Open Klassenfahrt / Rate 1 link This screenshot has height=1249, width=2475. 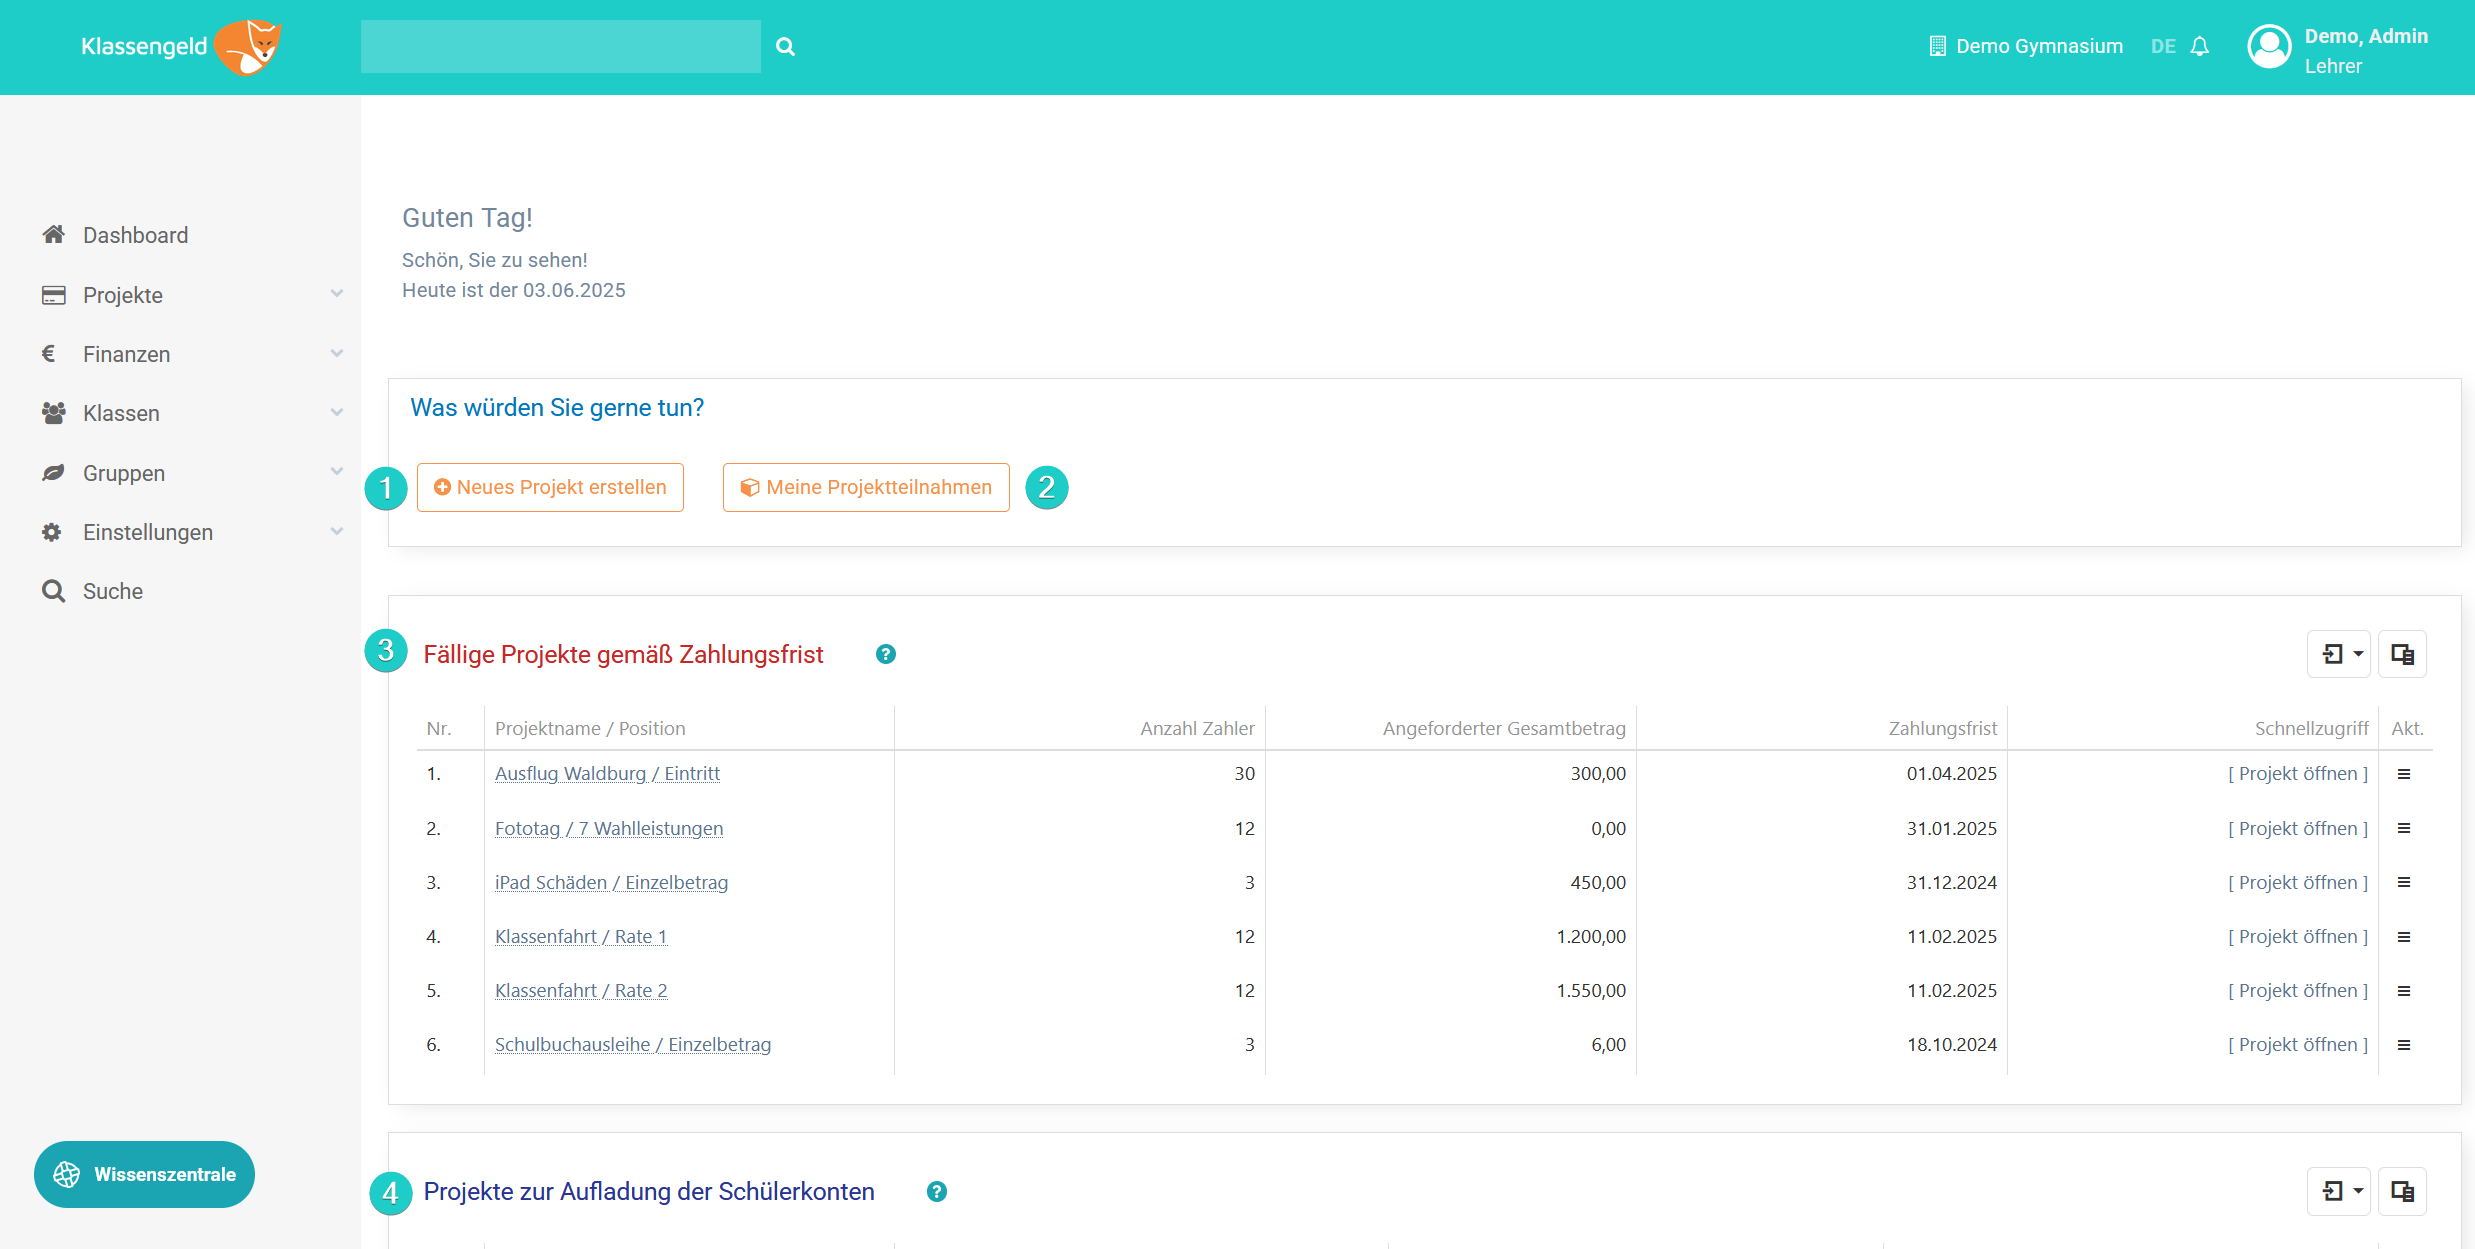click(581, 936)
